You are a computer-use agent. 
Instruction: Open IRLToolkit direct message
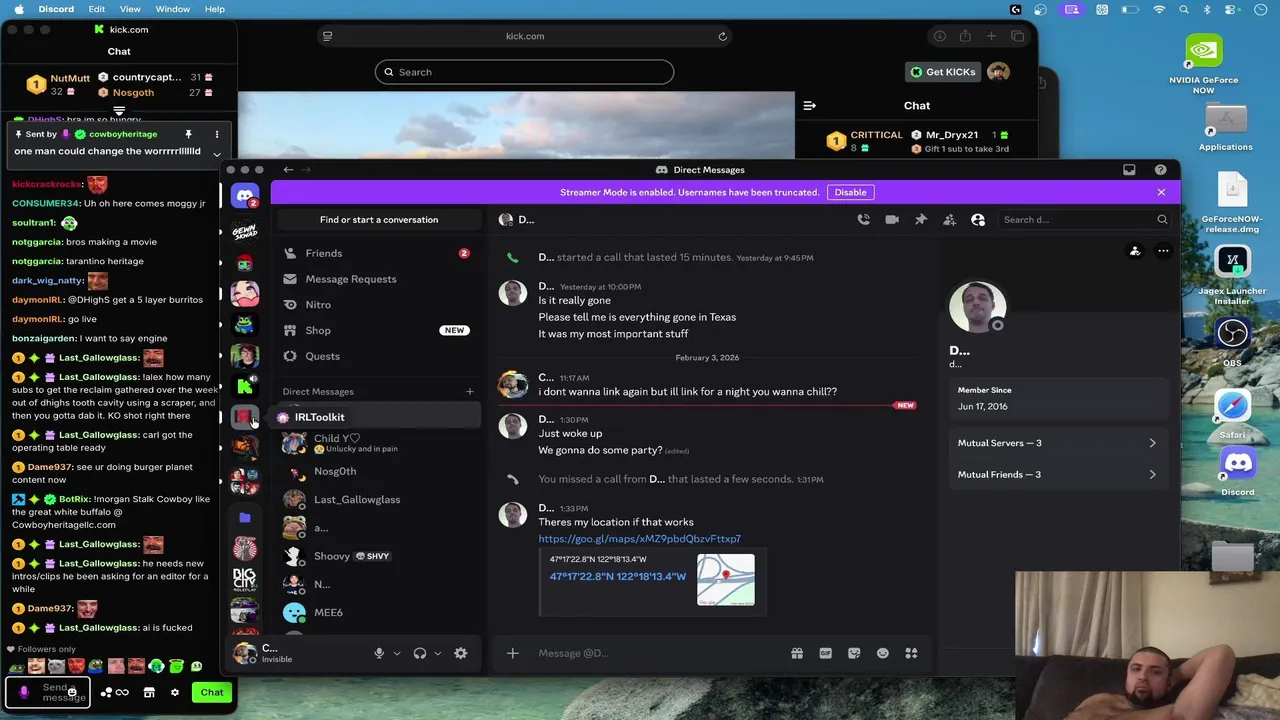click(376, 417)
